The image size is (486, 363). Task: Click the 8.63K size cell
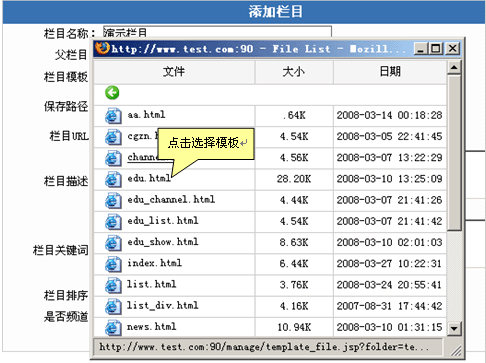(x=294, y=242)
